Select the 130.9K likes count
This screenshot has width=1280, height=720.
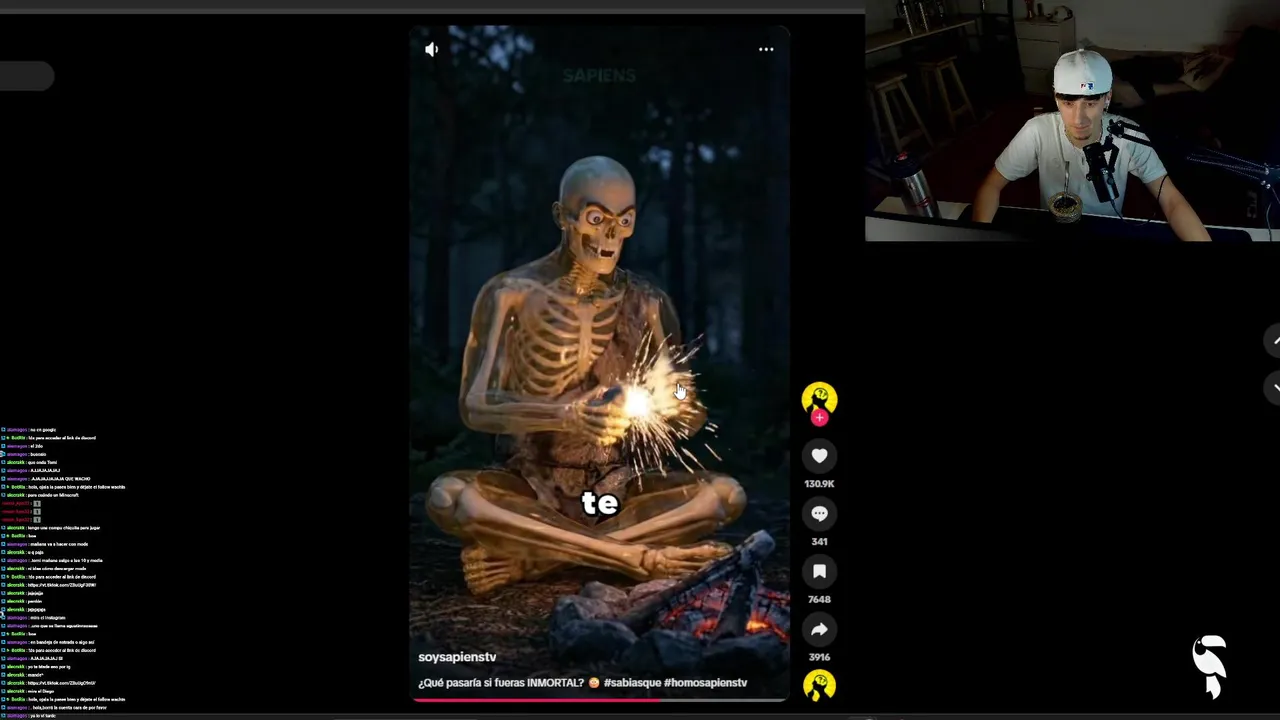click(x=819, y=484)
